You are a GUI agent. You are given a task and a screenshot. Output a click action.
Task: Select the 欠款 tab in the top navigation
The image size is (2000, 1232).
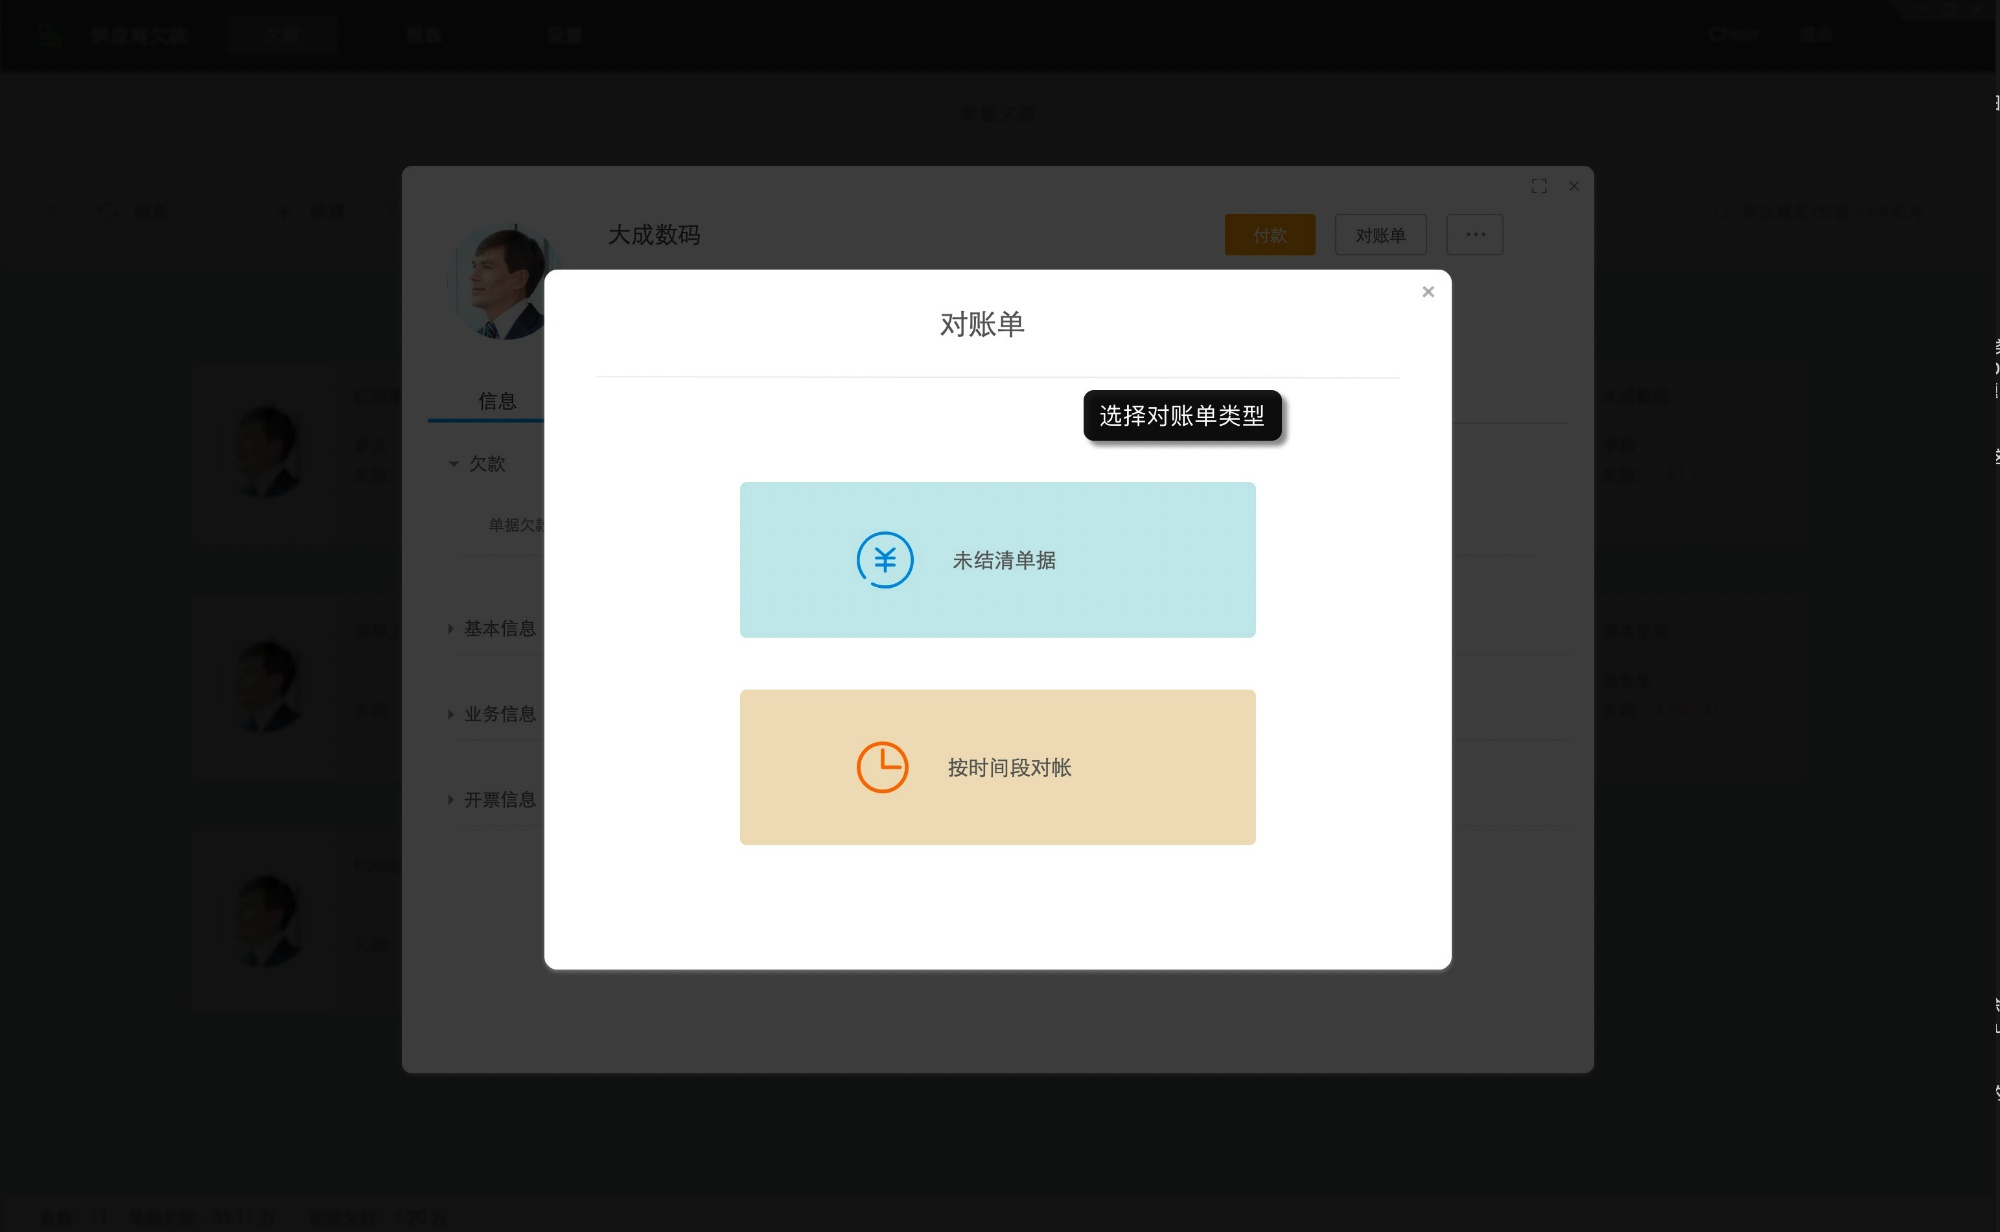coord(282,34)
